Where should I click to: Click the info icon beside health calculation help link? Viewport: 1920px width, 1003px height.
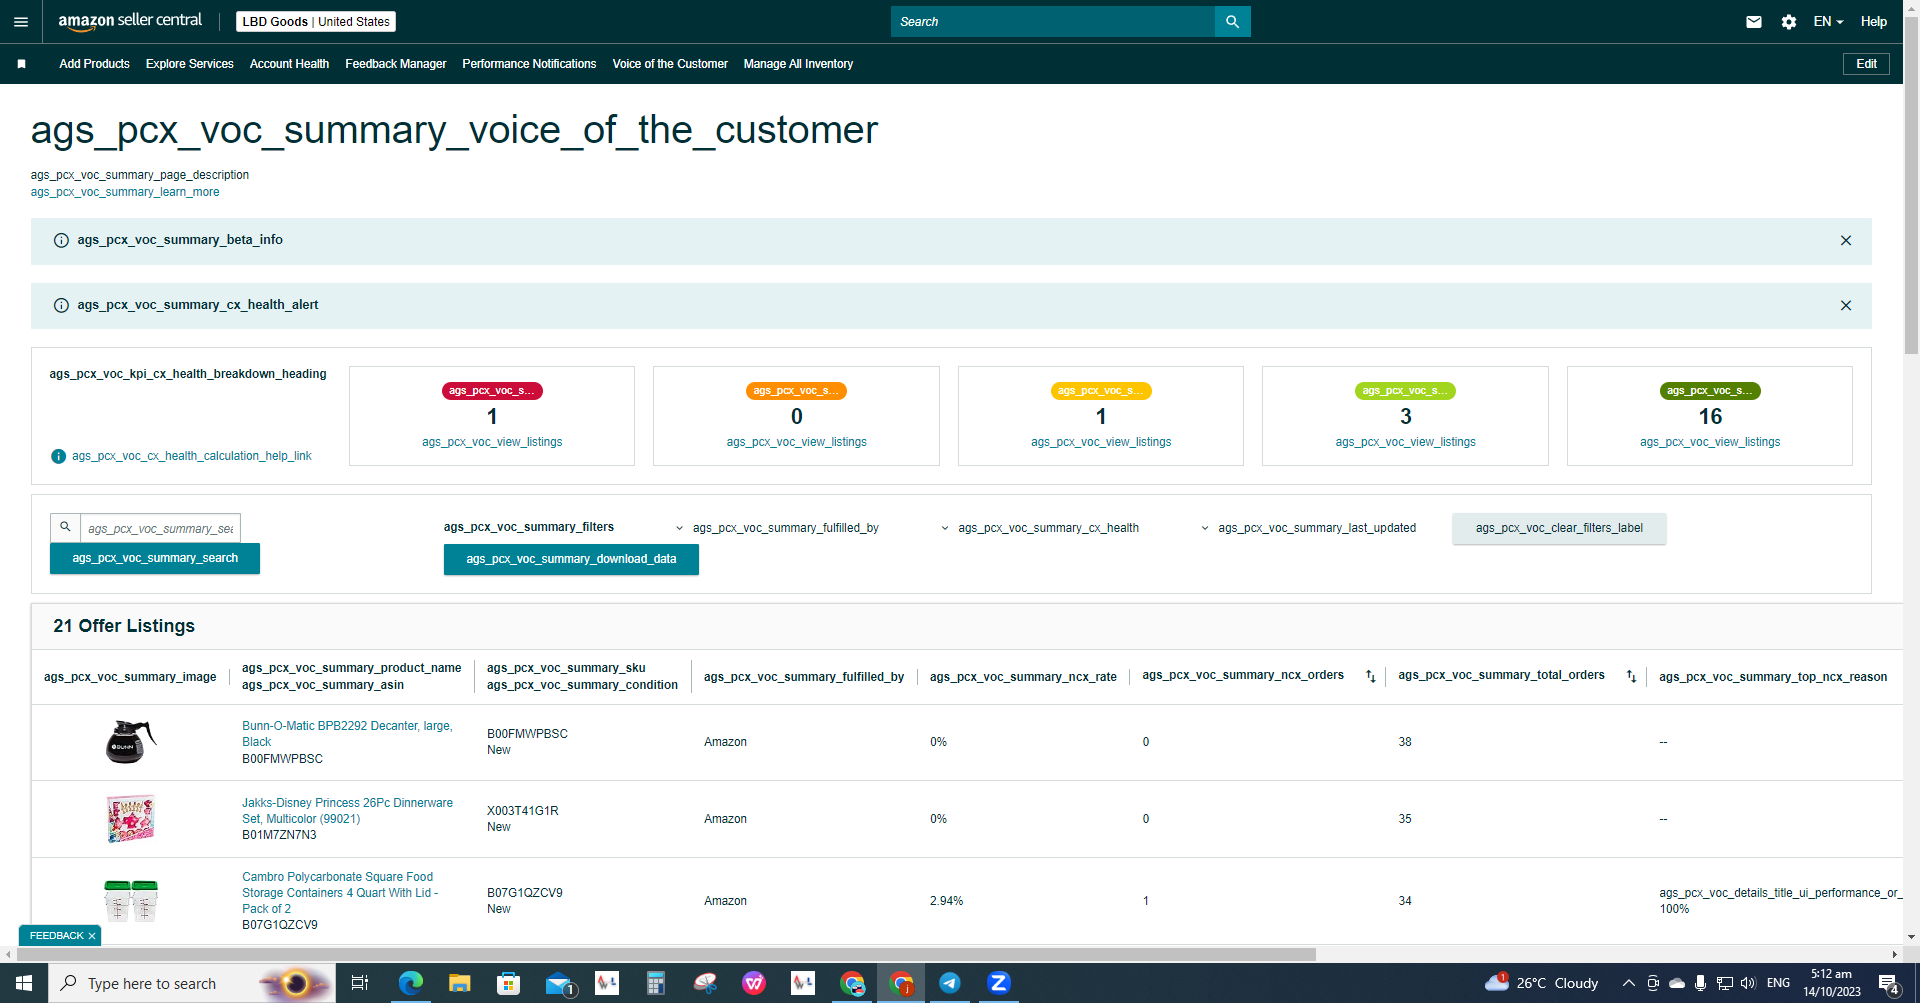(58, 456)
